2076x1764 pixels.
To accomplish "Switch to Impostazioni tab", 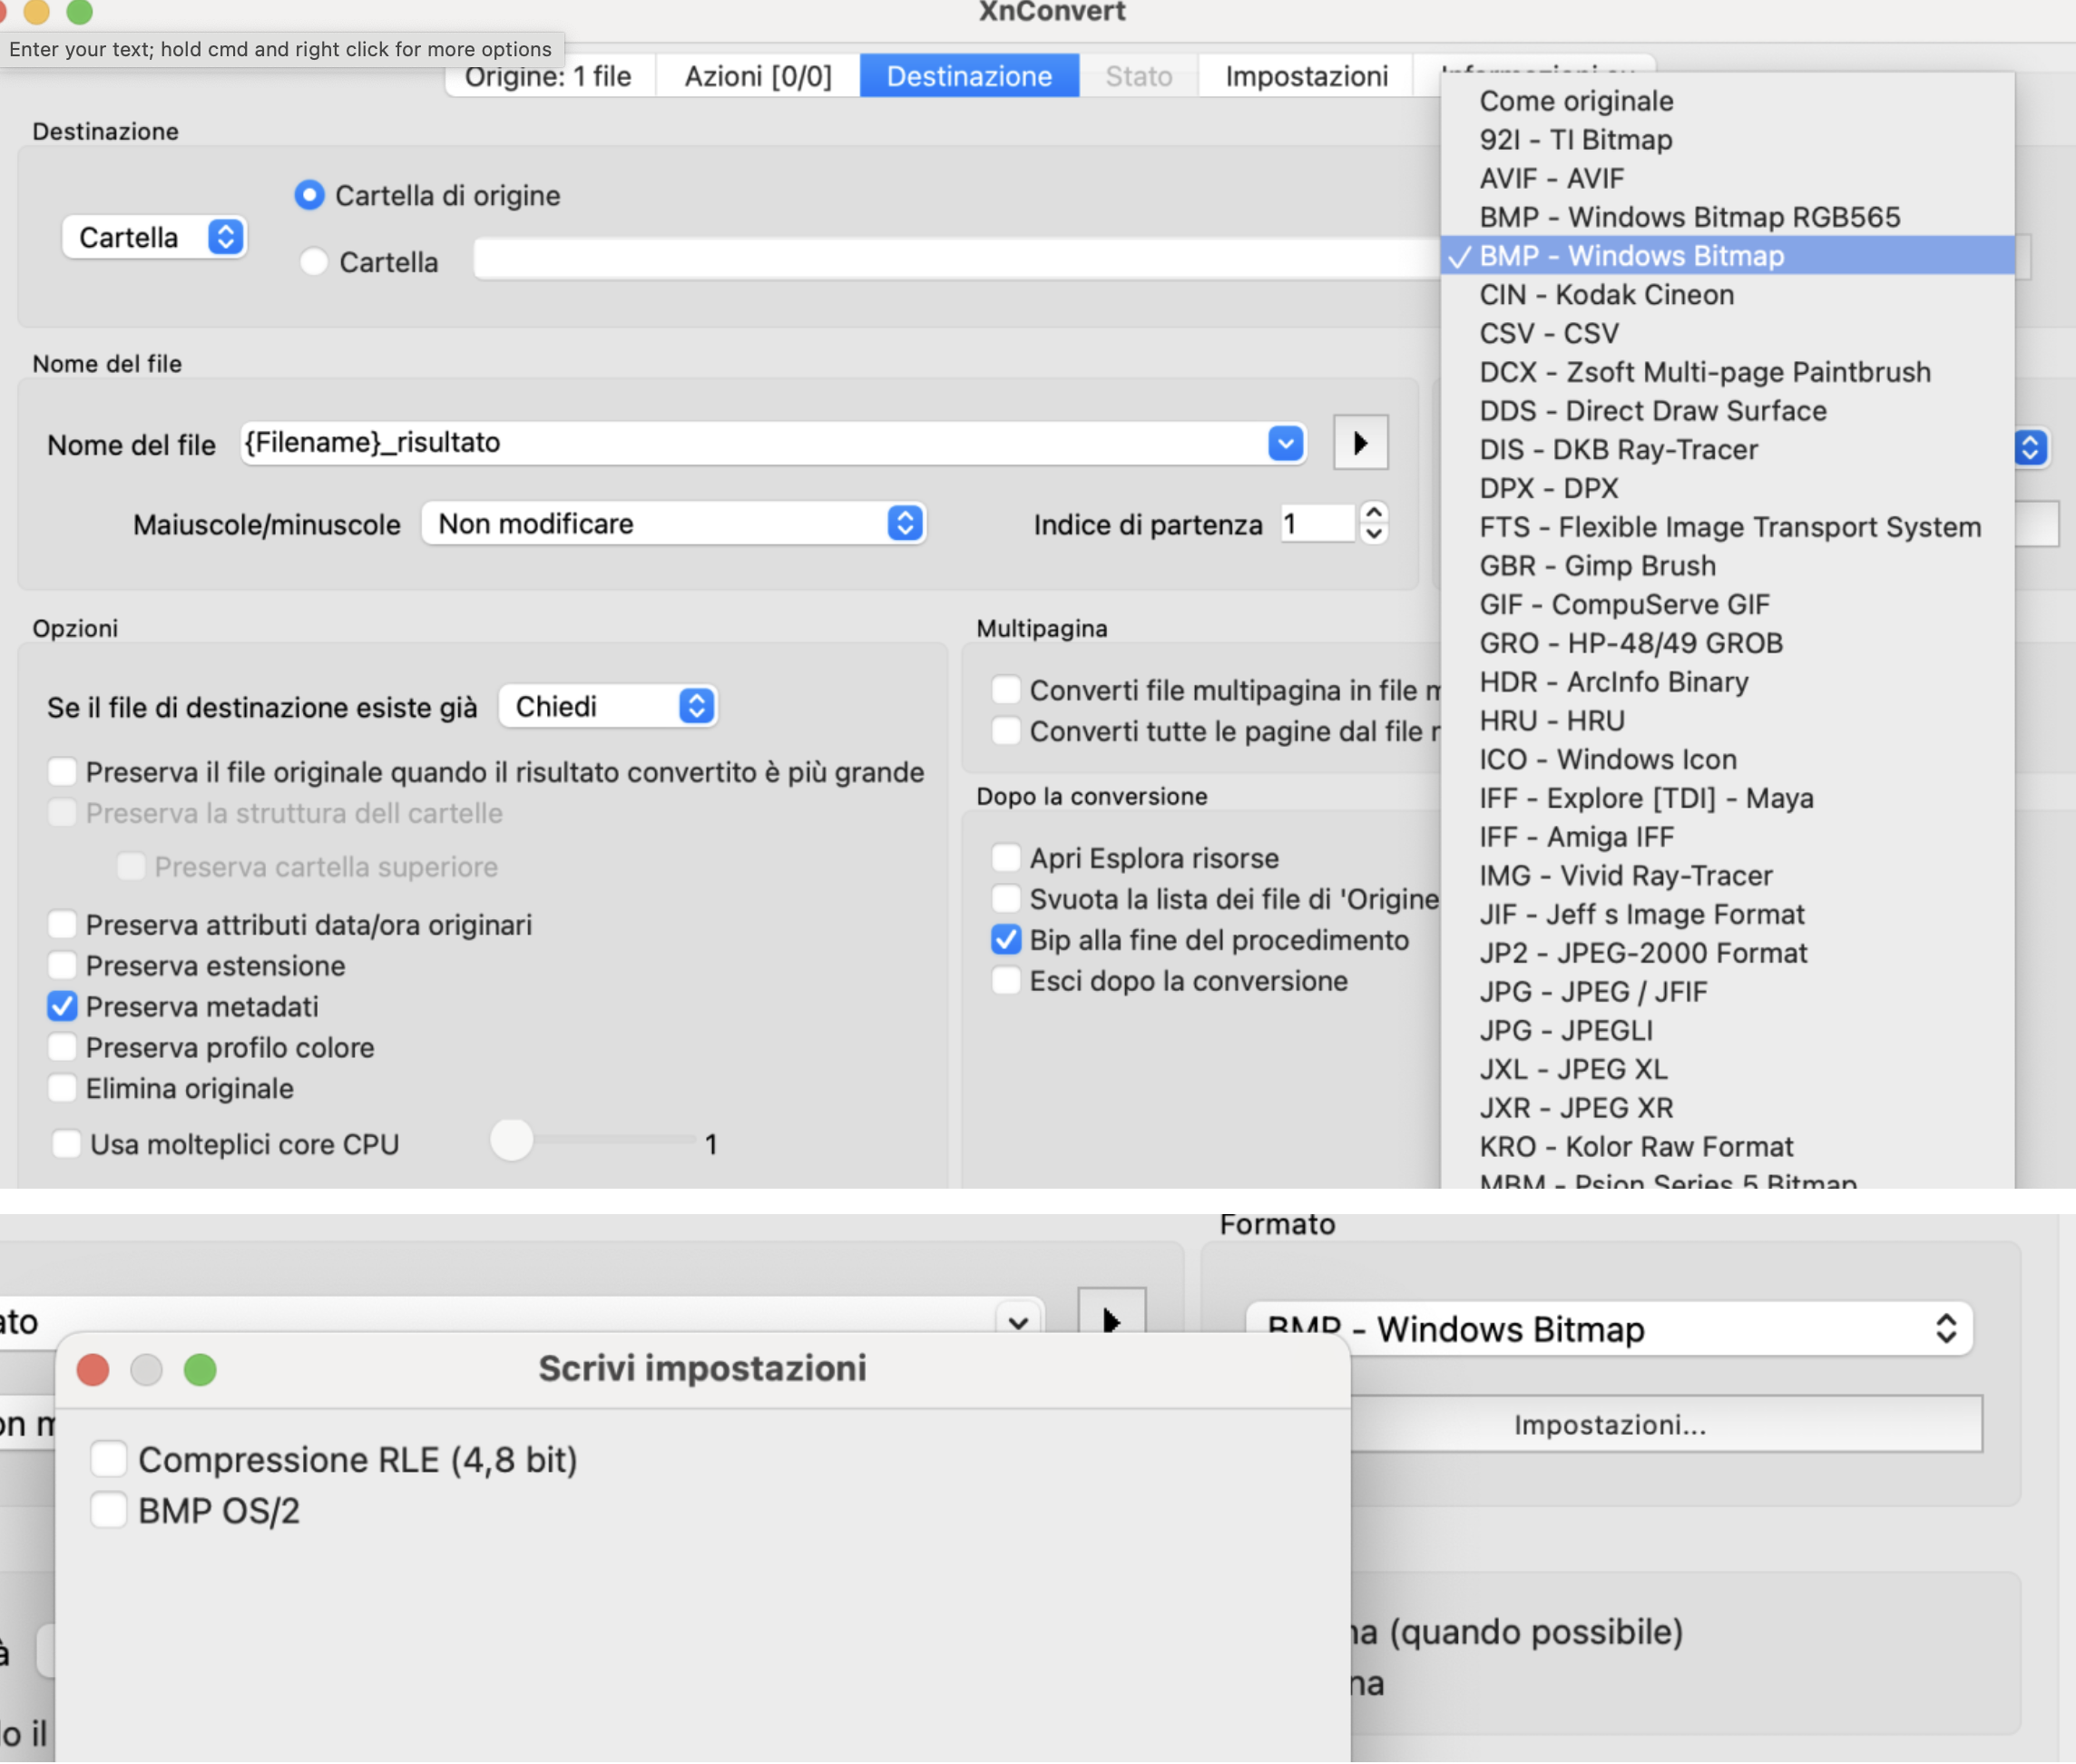I will pyautogui.click(x=1306, y=76).
